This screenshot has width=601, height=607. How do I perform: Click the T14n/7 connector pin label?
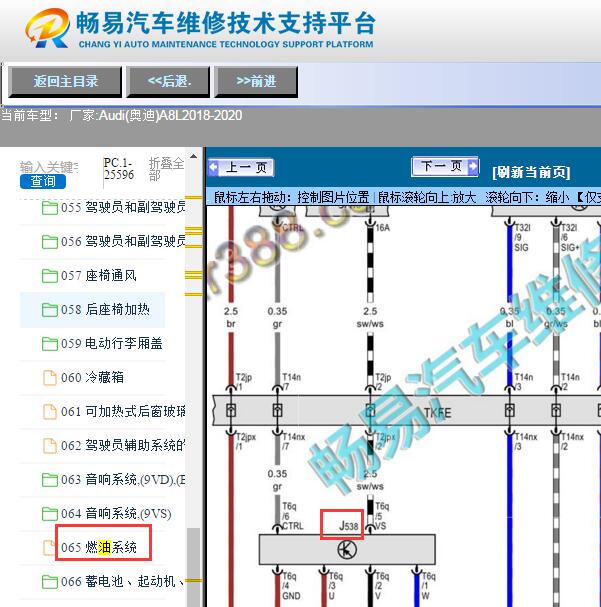coord(291,381)
